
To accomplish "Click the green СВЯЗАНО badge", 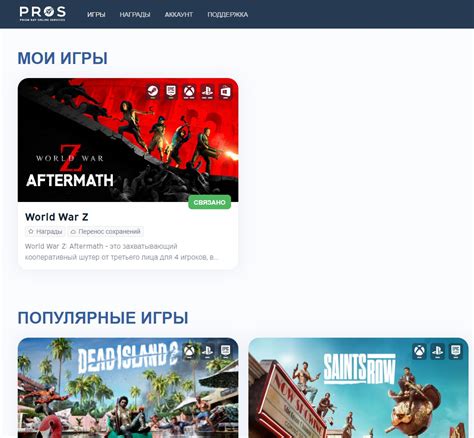I will click(x=209, y=202).
